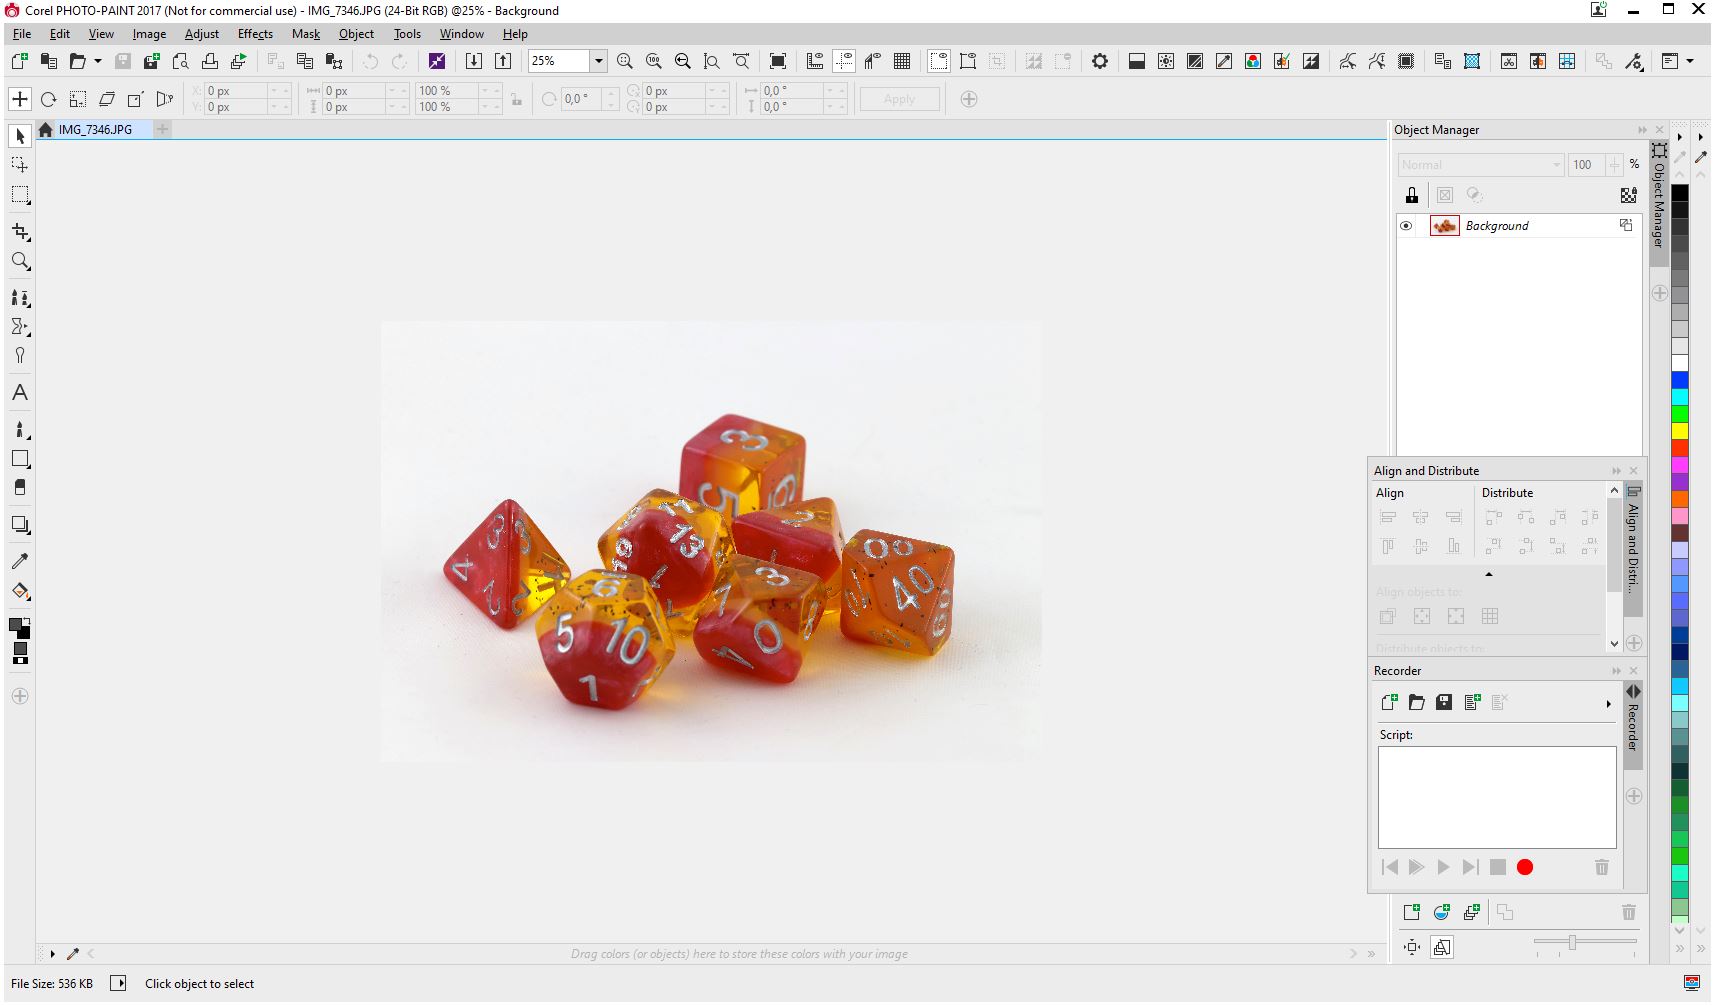Image resolution: width=1713 pixels, height=1005 pixels.
Task: Toggle Show Mask Marquee button
Action: 938,61
